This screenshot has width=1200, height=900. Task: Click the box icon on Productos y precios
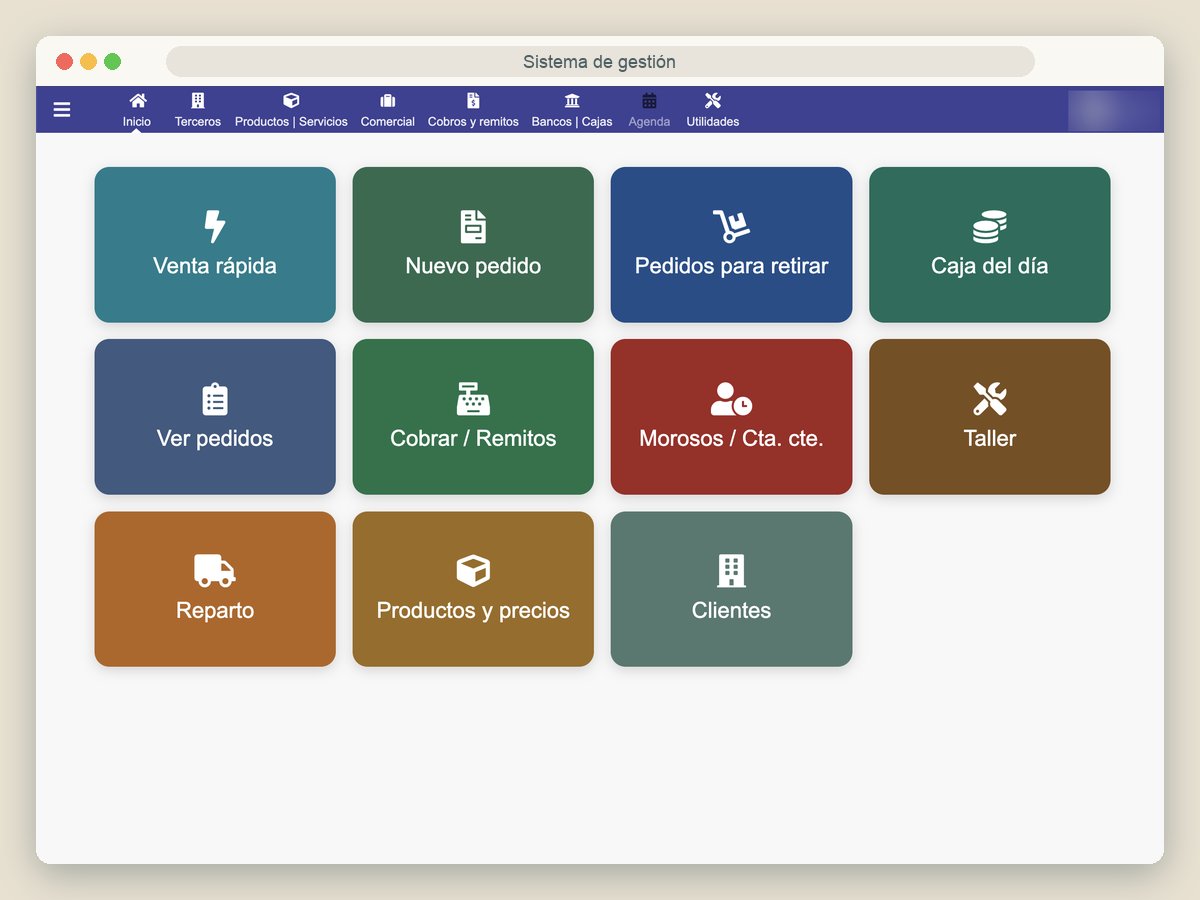point(473,571)
